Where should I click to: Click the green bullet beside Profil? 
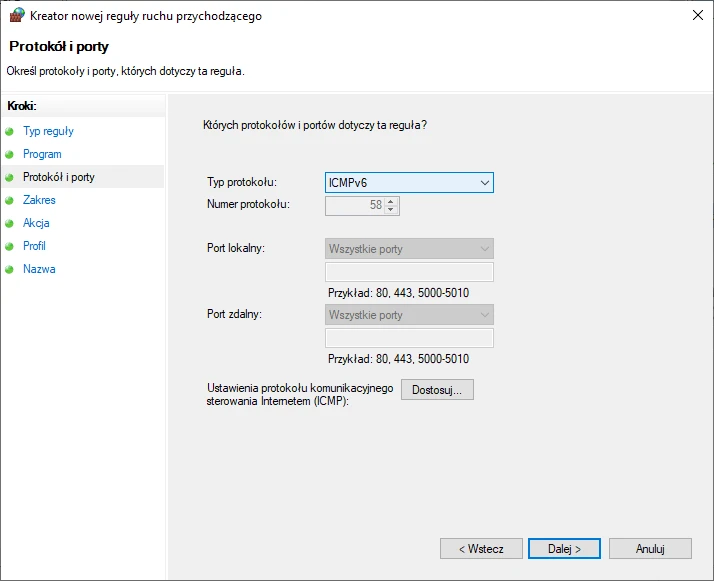[x=9, y=246]
